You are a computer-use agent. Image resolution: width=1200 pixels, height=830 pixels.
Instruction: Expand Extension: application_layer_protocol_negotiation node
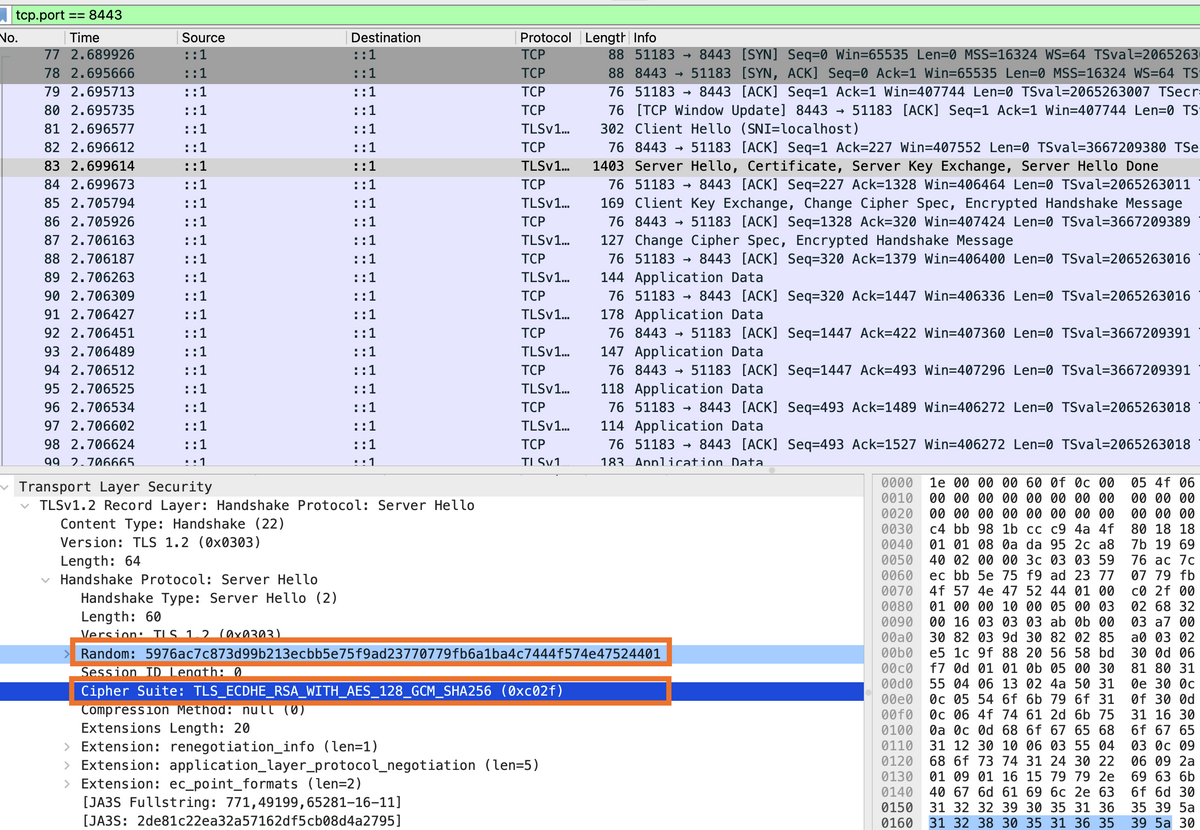pos(67,765)
